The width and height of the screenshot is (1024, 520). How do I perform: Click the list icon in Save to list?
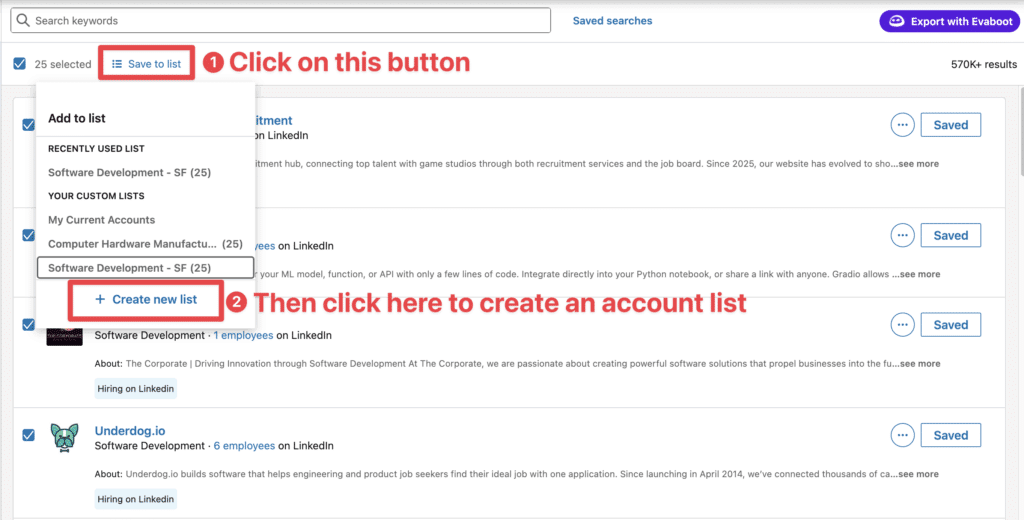pyautogui.click(x=117, y=64)
